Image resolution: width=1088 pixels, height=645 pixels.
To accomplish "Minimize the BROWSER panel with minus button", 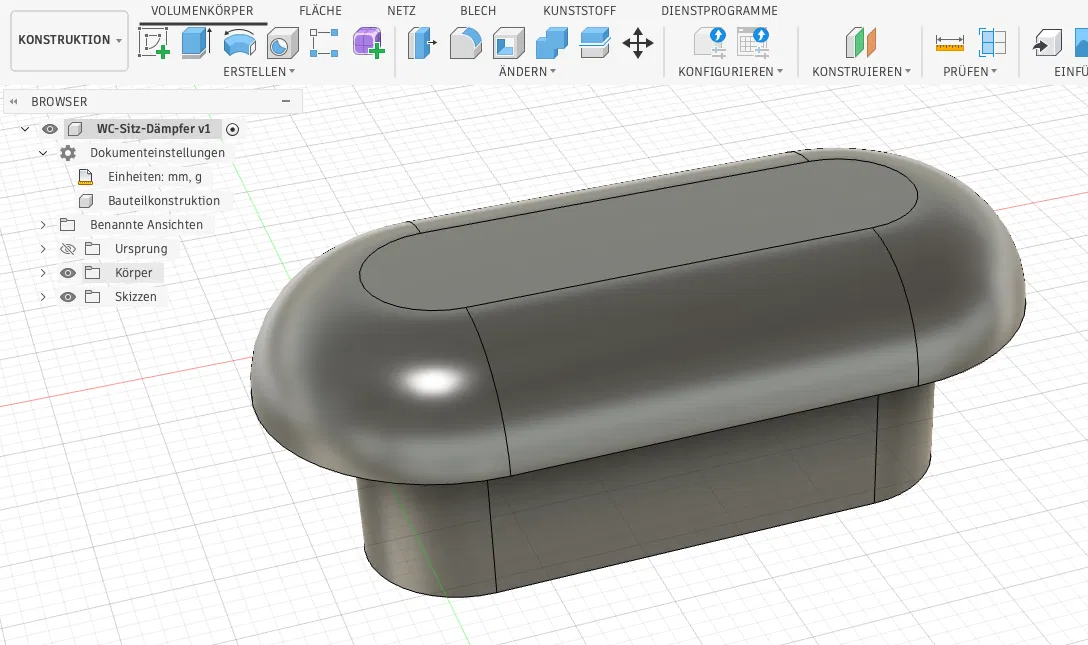I will pyautogui.click(x=286, y=101).
